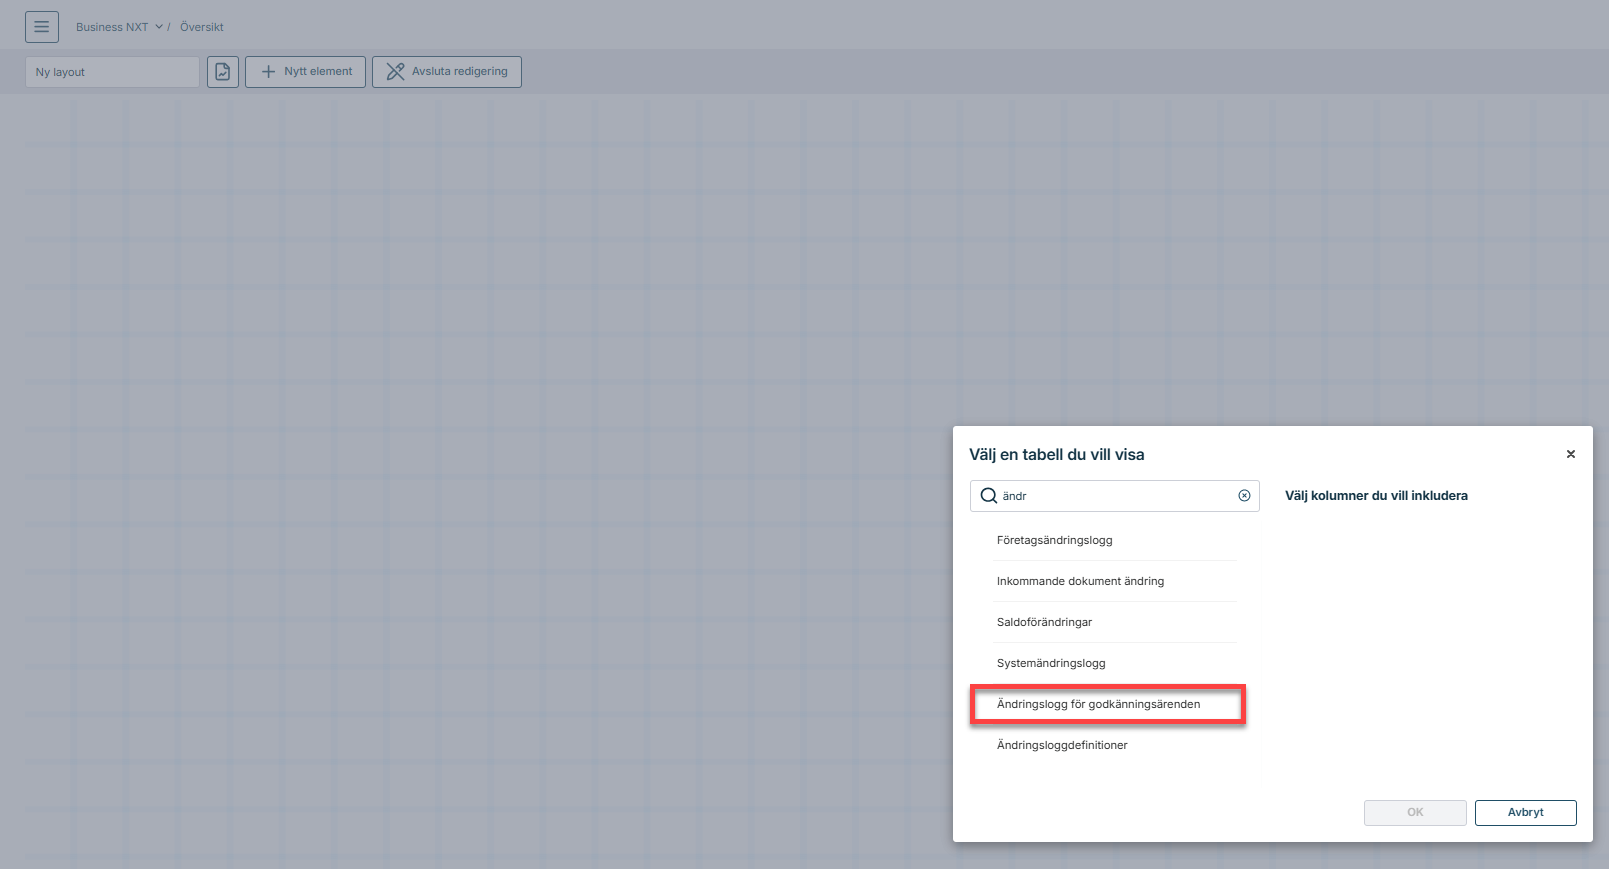Image resolution: width=1609 pixels, height=869 pixels.
Task: Click the Business NXT breadcrumb label
Action: [111, 27]
